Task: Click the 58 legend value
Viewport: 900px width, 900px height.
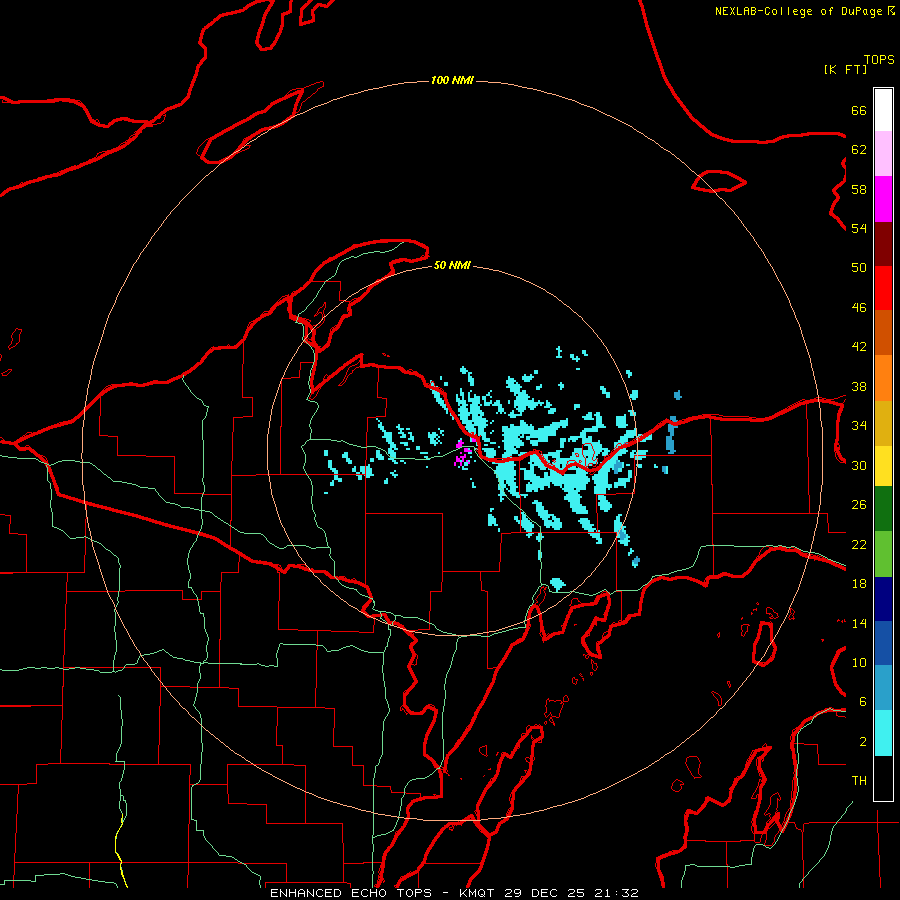Action: click(x=859, y=189)
